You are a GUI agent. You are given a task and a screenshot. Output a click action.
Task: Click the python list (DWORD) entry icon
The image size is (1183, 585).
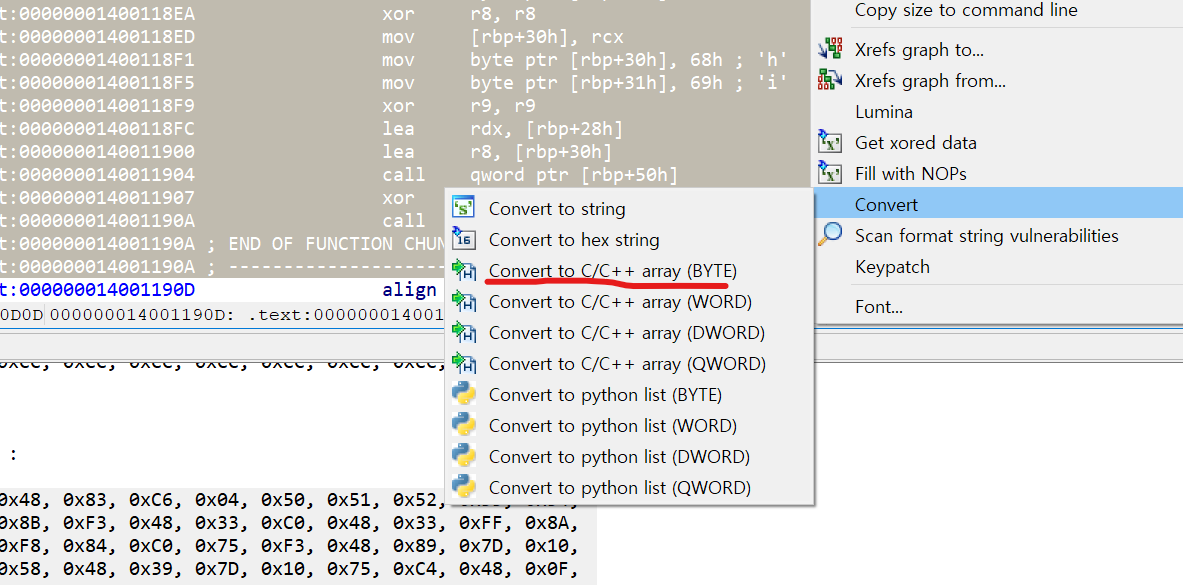coord(463,456)
